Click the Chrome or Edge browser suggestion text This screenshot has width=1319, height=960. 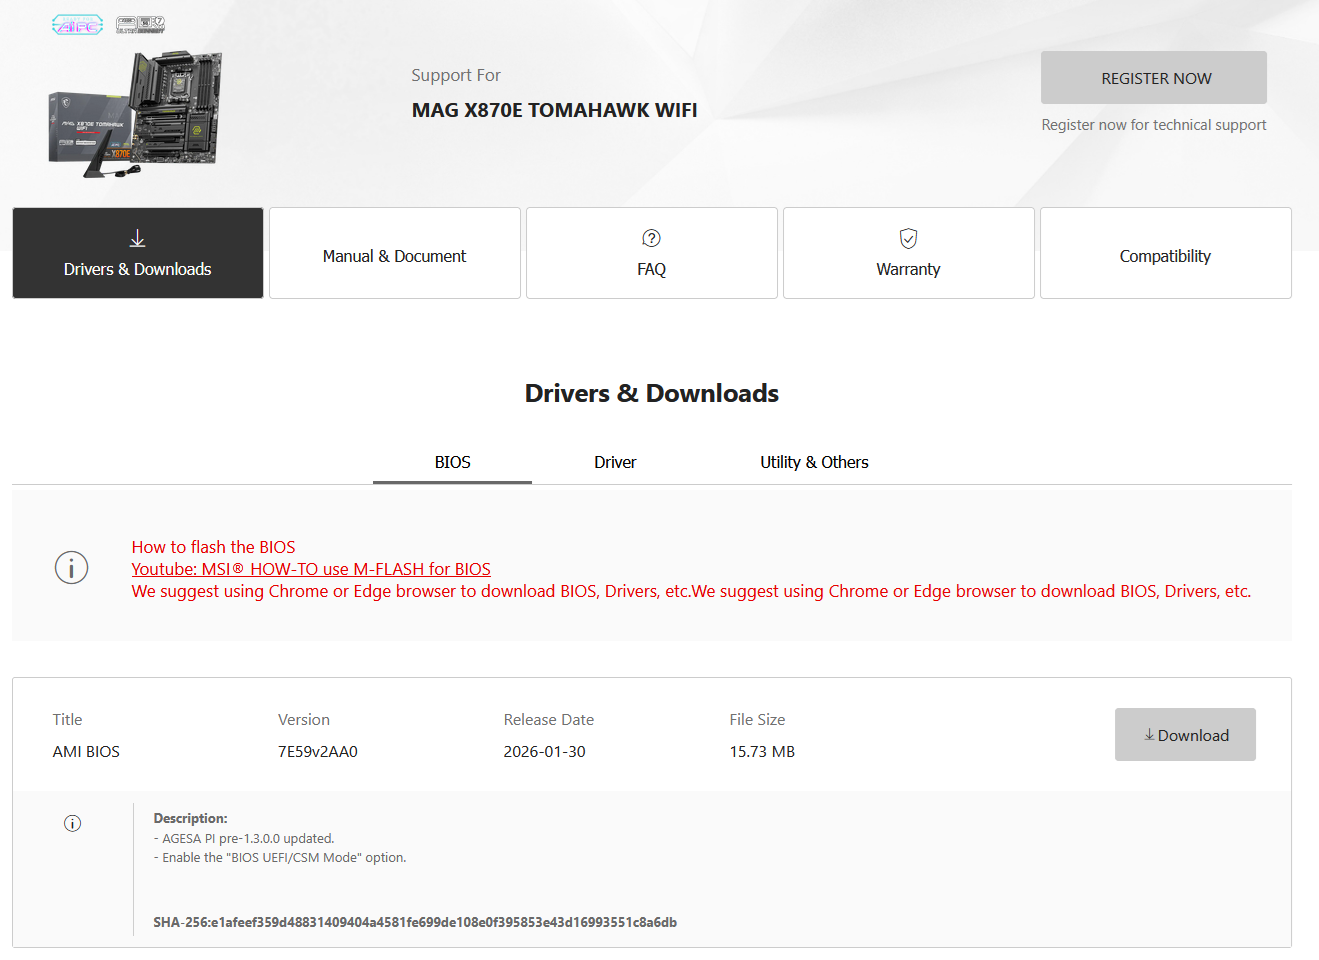click(x=692, y=591)
